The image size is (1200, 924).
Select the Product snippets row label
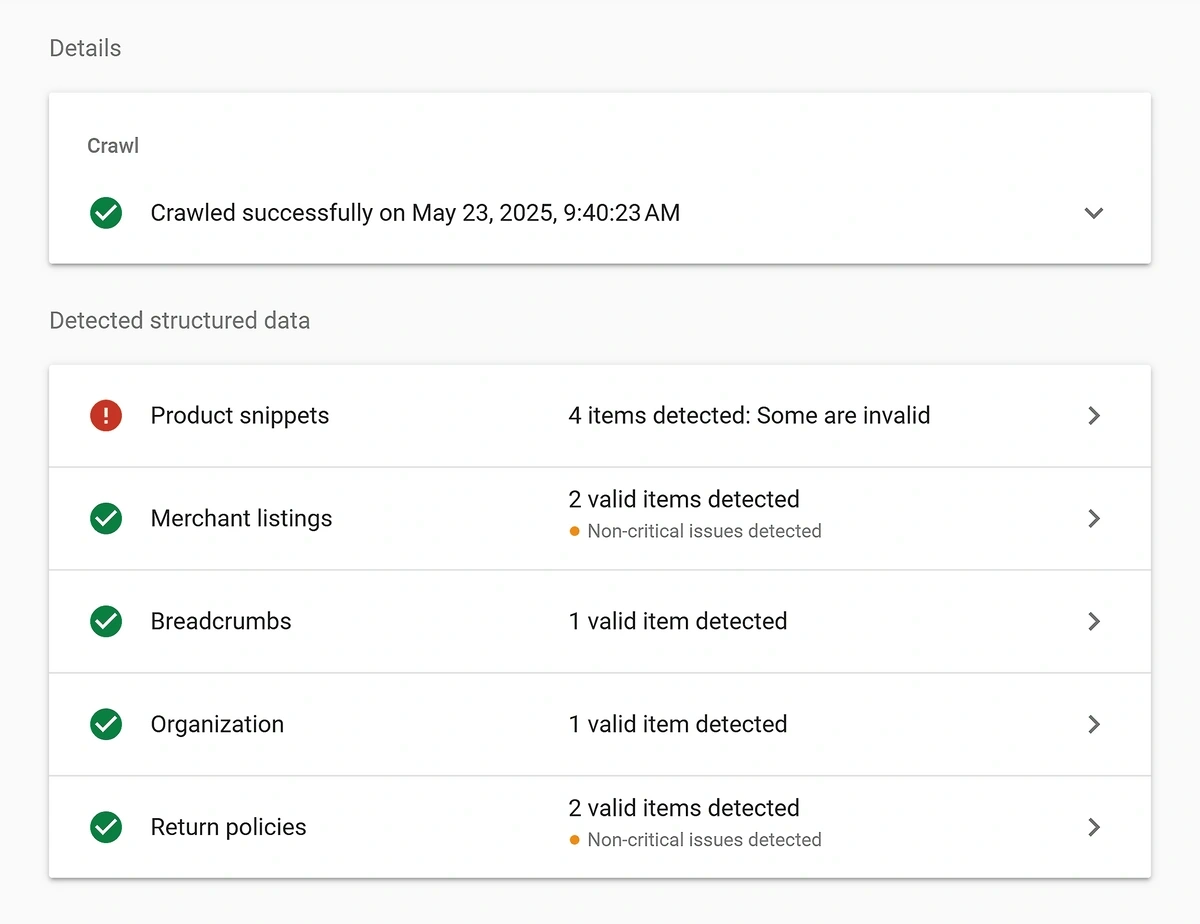(x=240, y=416)
